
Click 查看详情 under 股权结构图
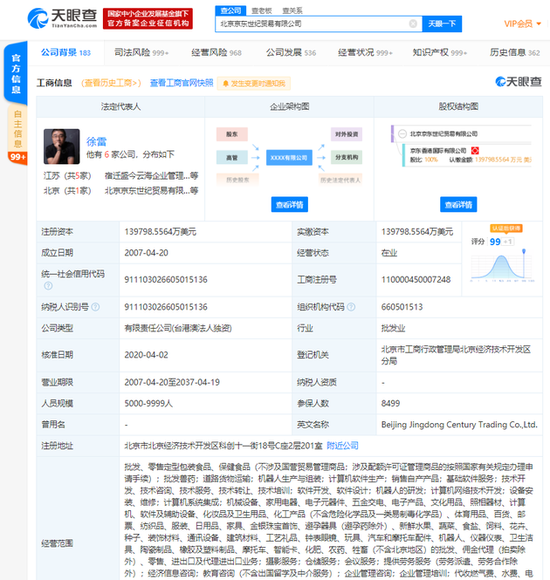coord(459,205)
